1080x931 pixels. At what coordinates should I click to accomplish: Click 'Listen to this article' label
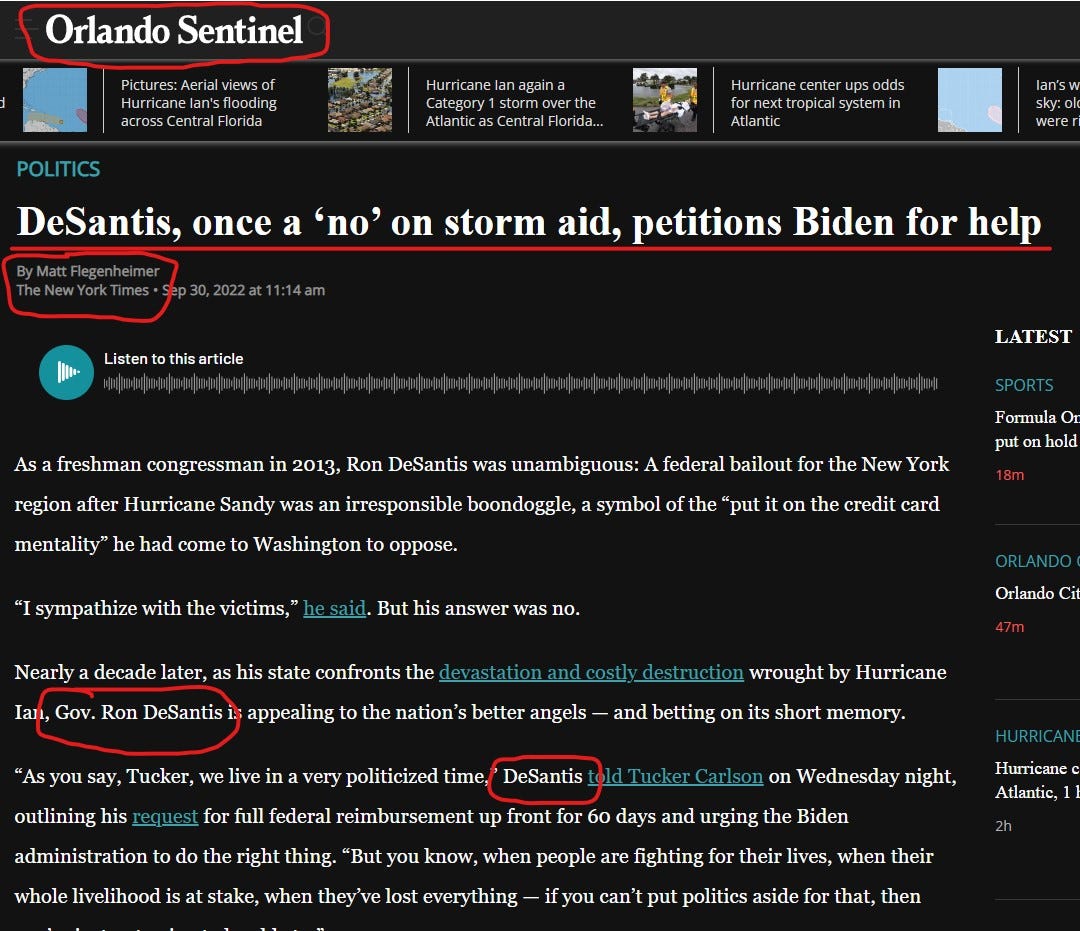[174, 359]
